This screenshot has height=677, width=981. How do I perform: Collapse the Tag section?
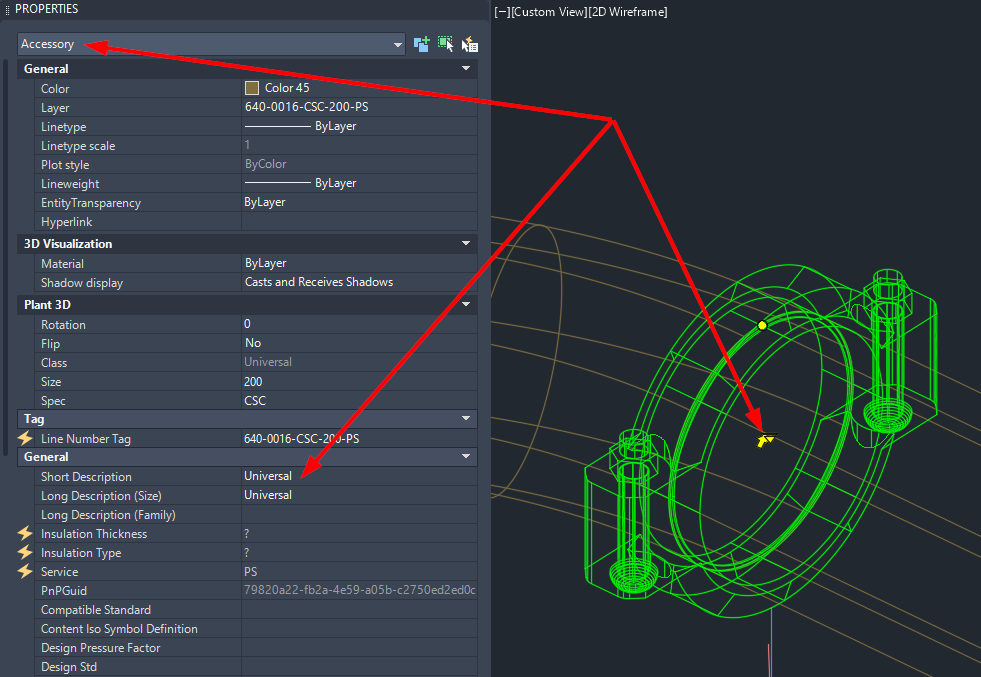point(464,418)
